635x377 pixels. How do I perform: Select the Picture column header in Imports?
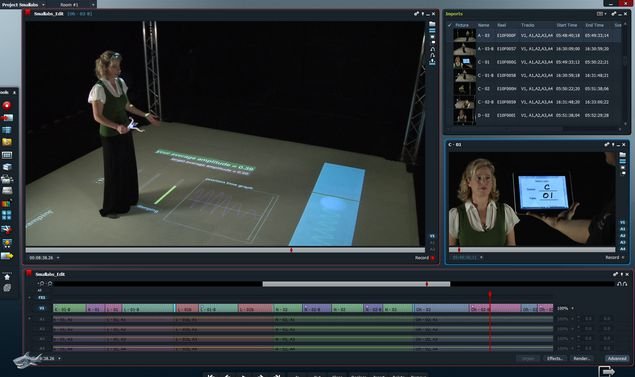462,25
